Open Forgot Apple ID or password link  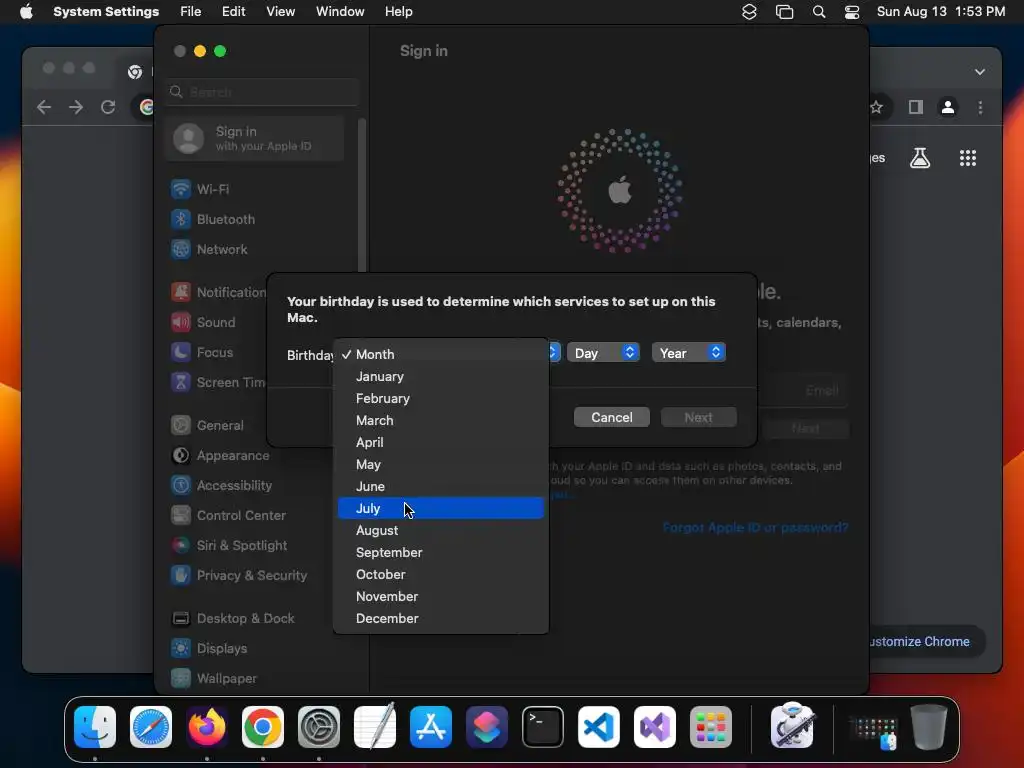coord(755,528)
